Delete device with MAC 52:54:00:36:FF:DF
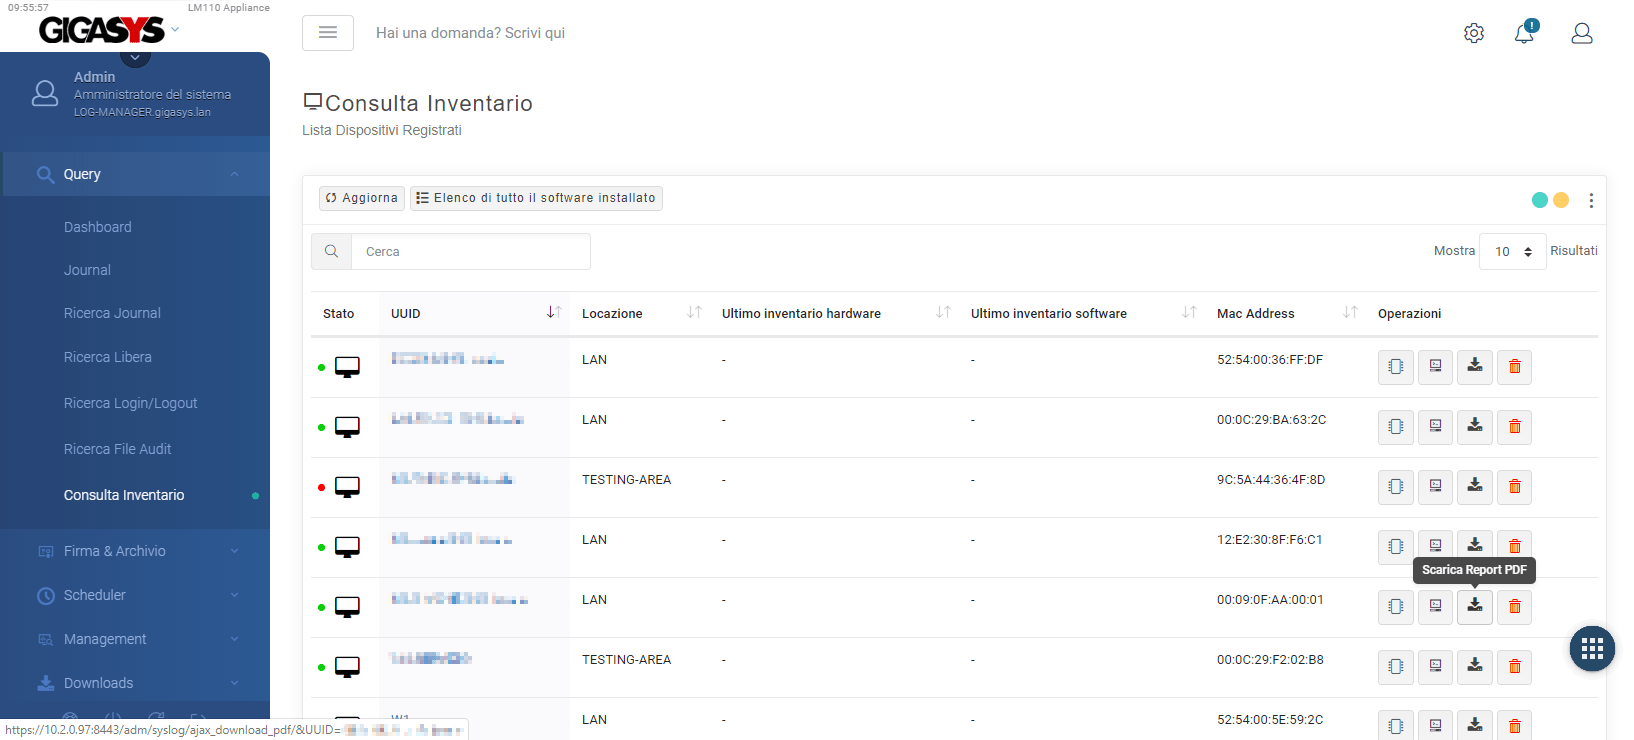Screen dimensions: 1634x740 (1514, 367)
